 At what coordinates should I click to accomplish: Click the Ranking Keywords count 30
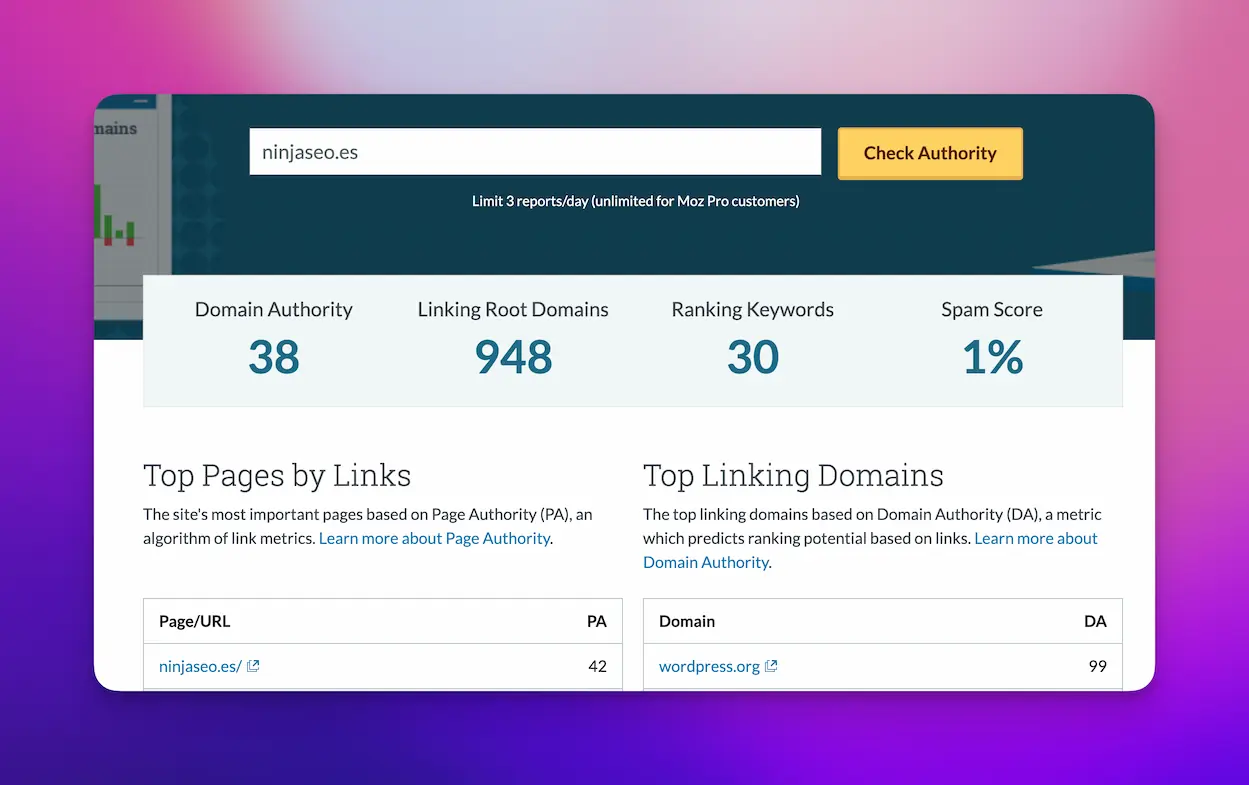[x=752, y=358]
